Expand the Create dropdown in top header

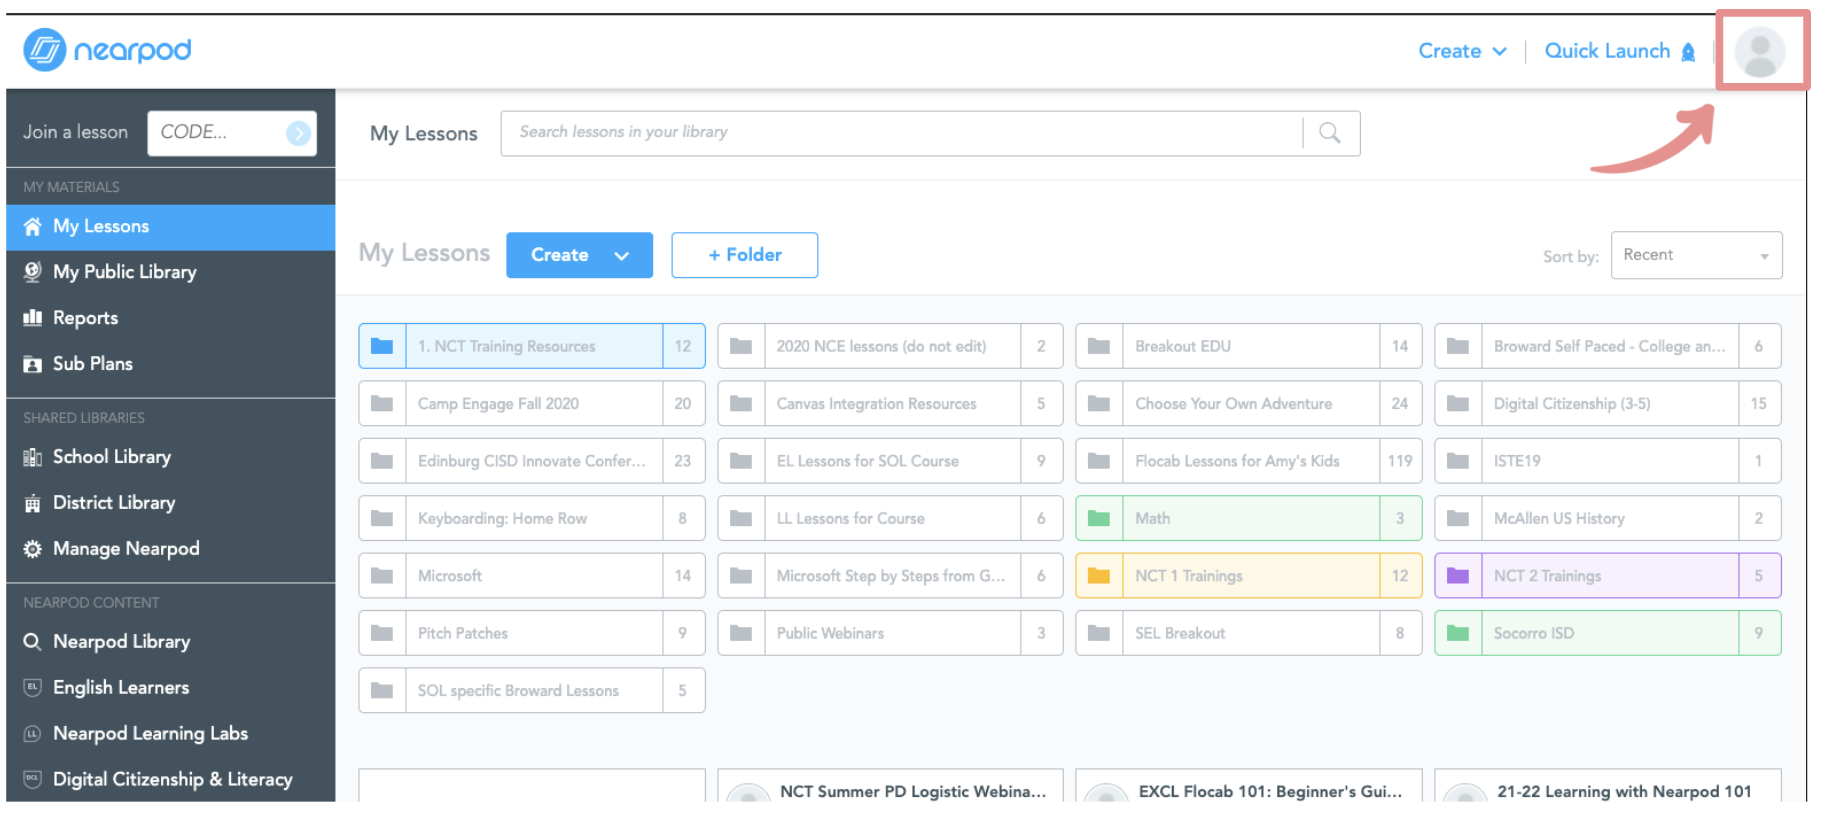point(1462,51)
